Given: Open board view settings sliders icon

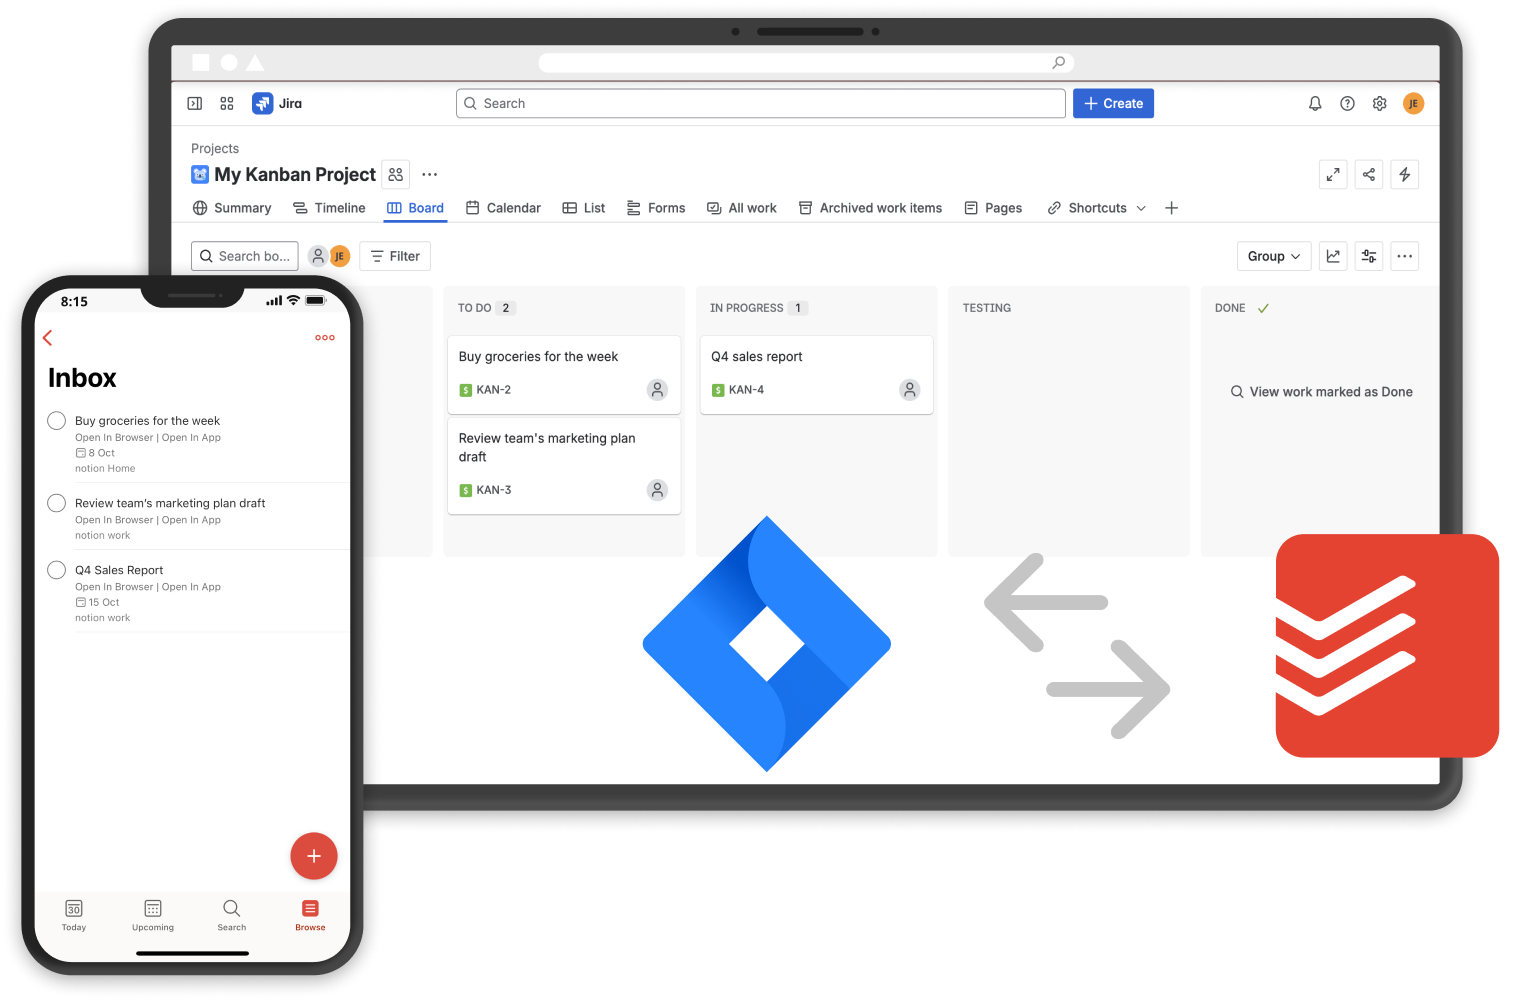Looking at the screenshot, I should [1369, 256].
